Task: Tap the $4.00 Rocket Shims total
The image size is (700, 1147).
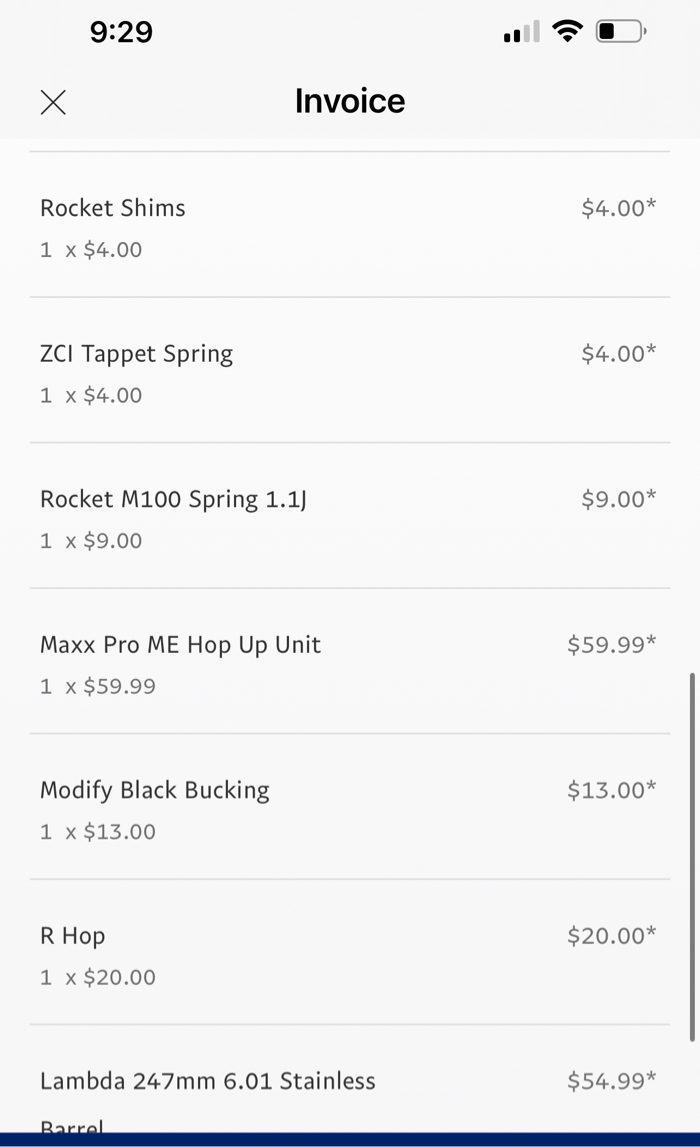Action: point(618,208)
